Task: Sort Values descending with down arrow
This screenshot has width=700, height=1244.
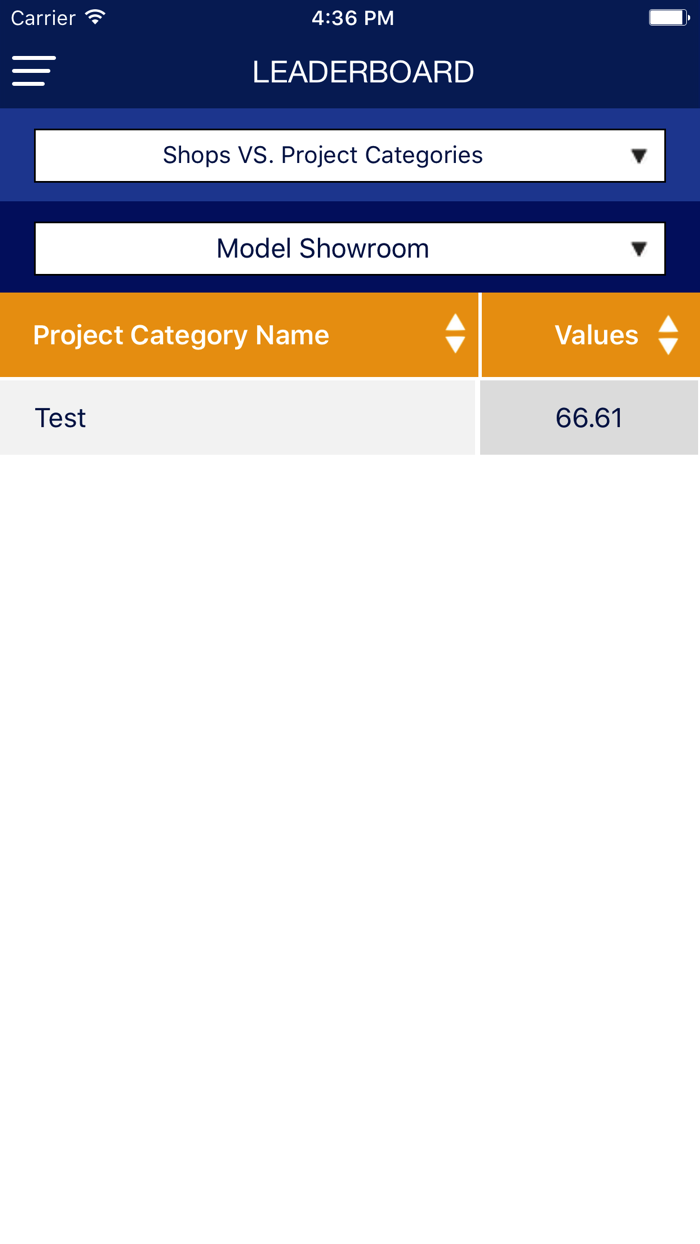Action: click(668, 346)
